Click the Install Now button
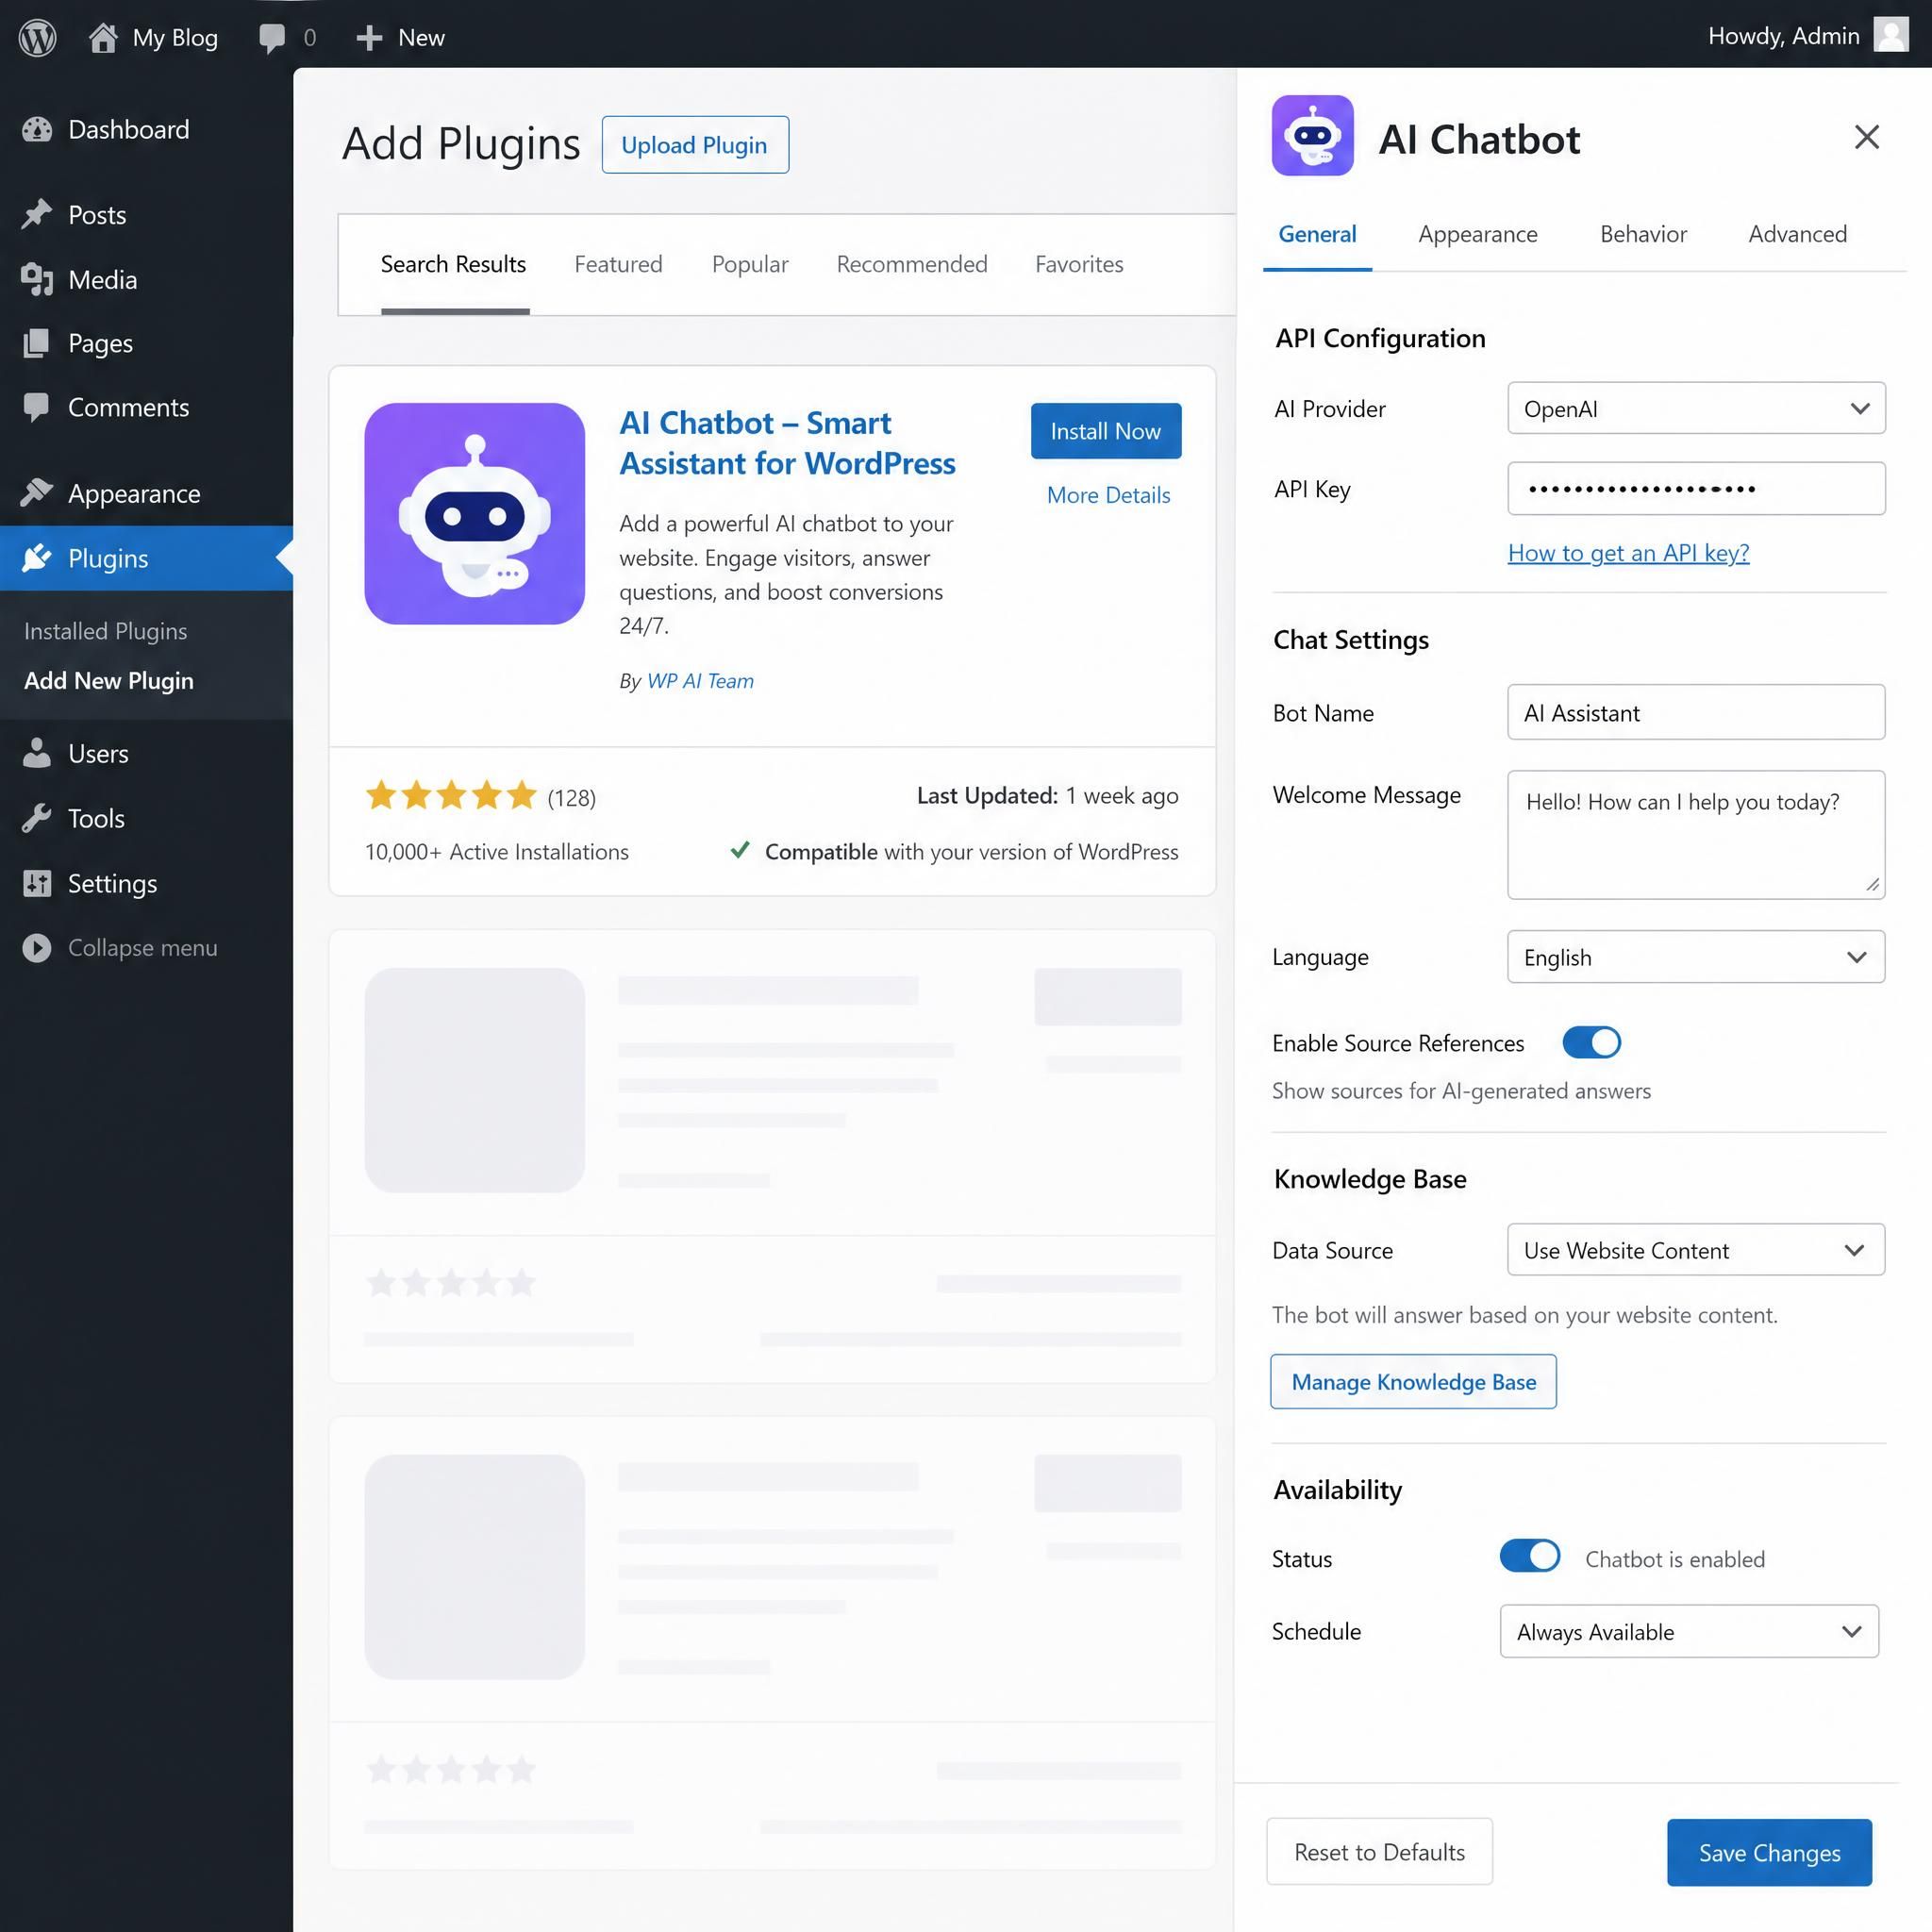The height and width of the screenshot is (1932, 1932). [1105, 431]
